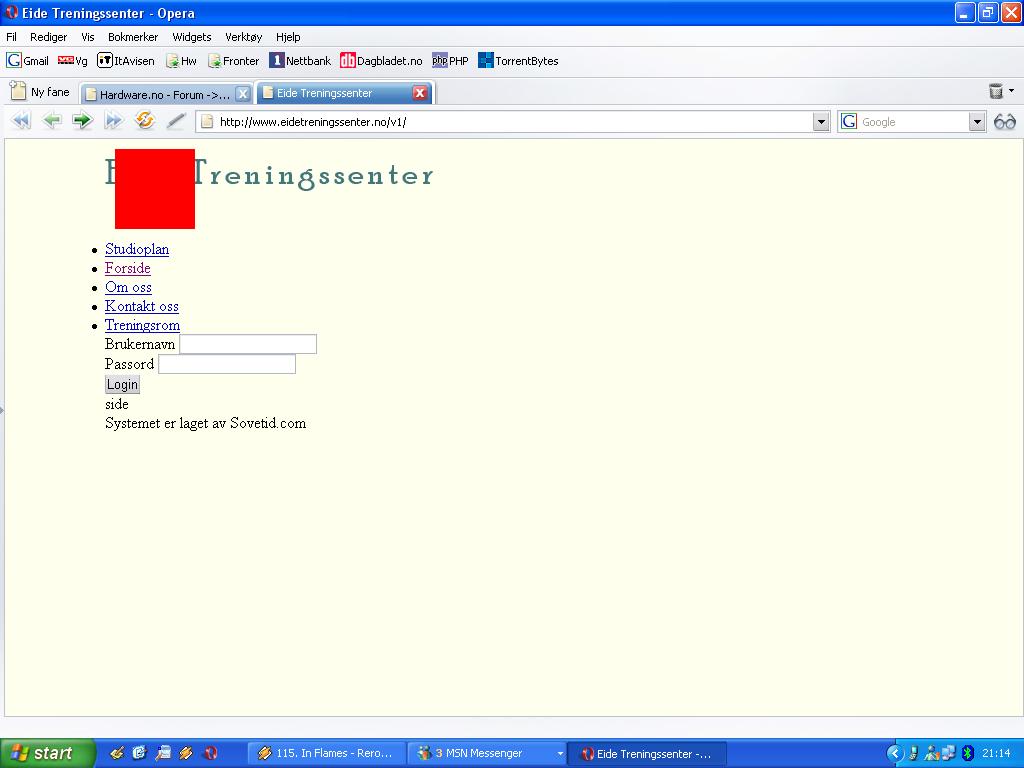Open the Widgets menu
Viewport: 1024px width, 768px height.
pos(192,37)
